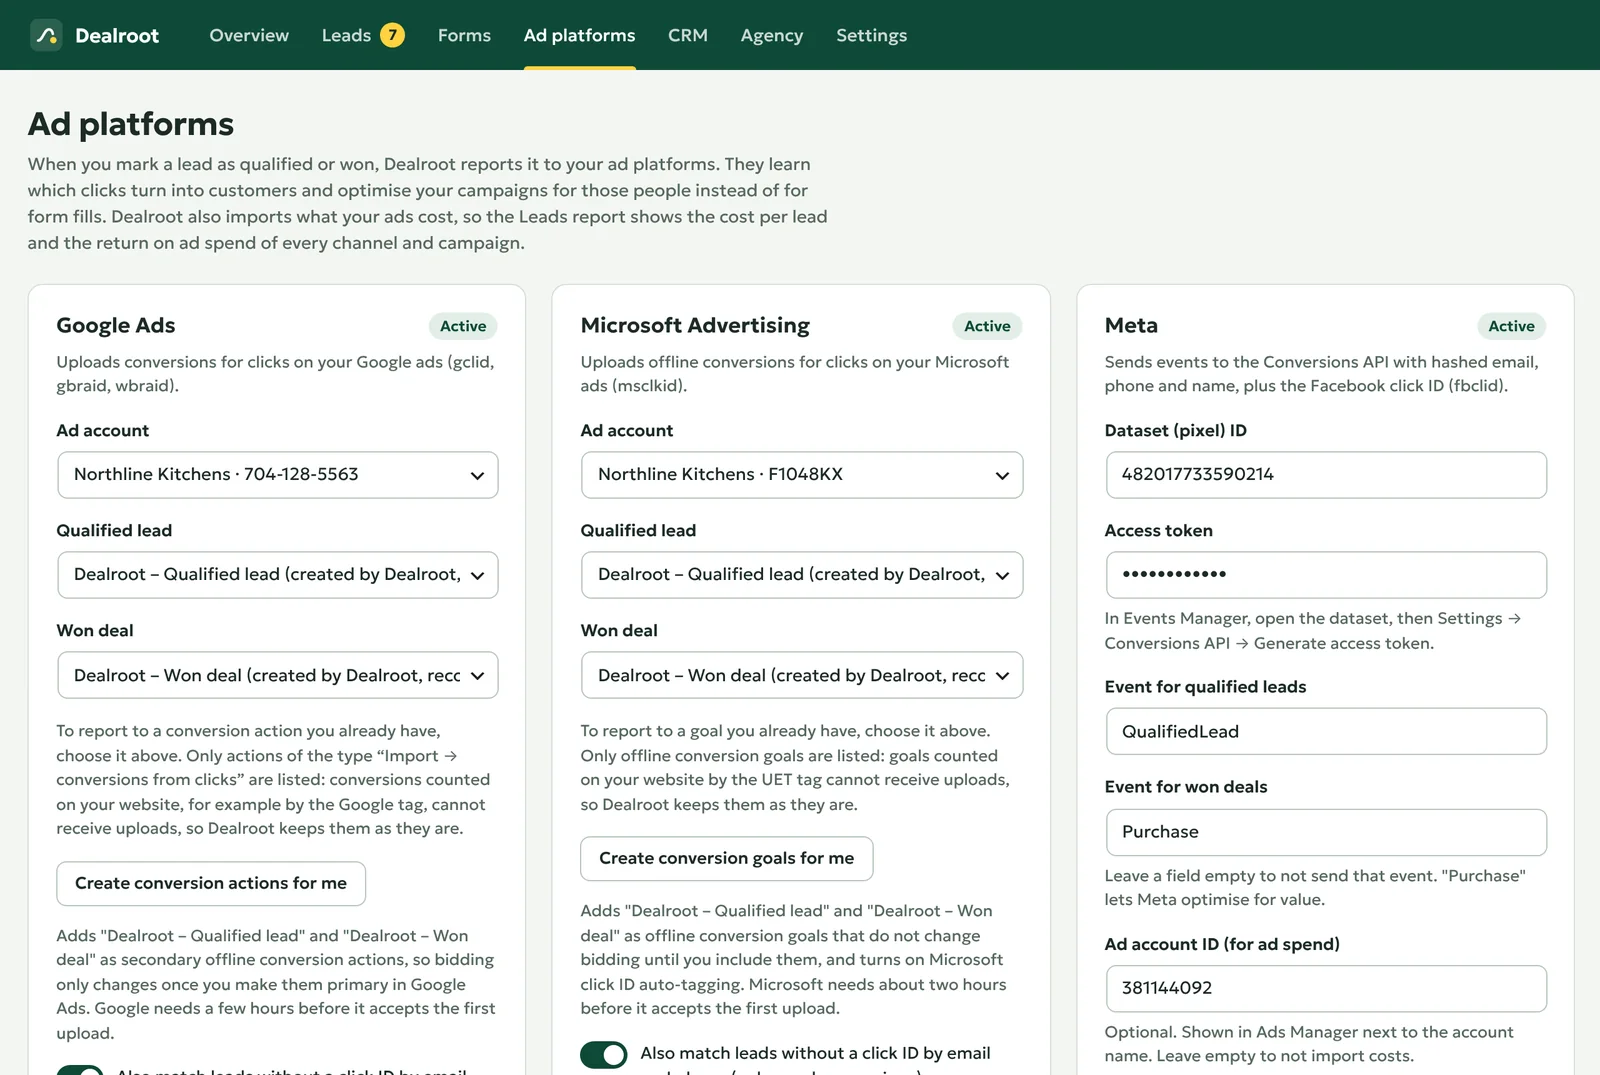Click the Microsoft Advertising card heading
Screen dimensions: 1600x1075
pos(695,325)
